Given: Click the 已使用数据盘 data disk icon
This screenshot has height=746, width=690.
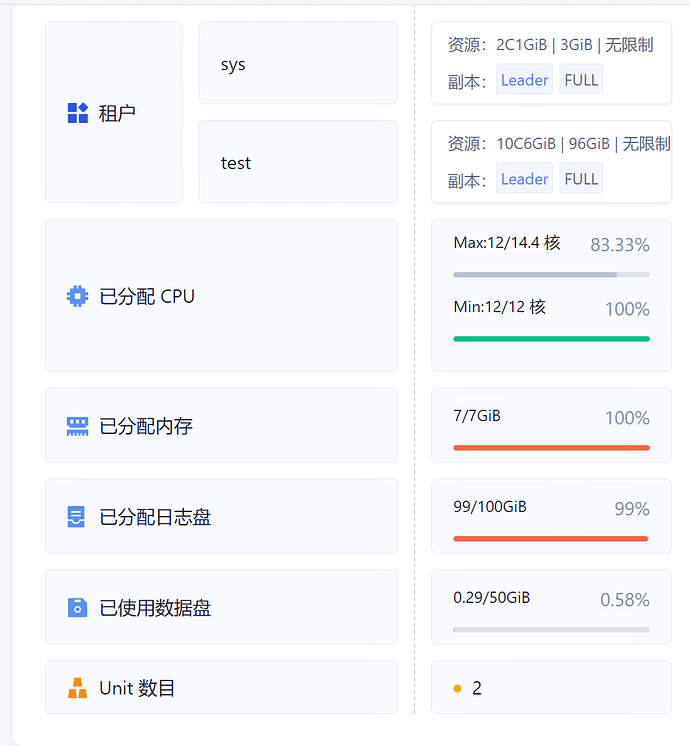Looking at the screenshot, I should coord(77,608).
